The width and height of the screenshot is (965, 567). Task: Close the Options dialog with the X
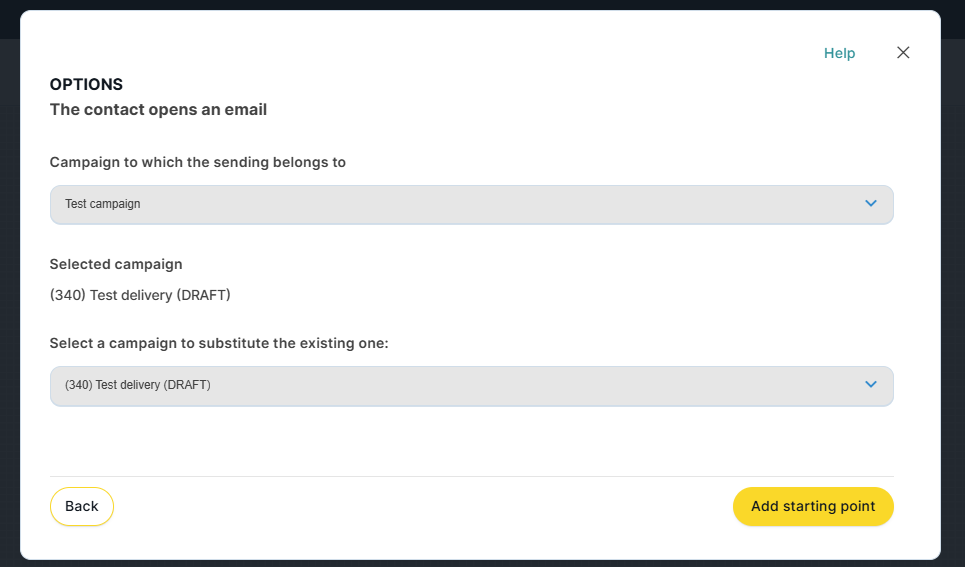pos(903,53)
